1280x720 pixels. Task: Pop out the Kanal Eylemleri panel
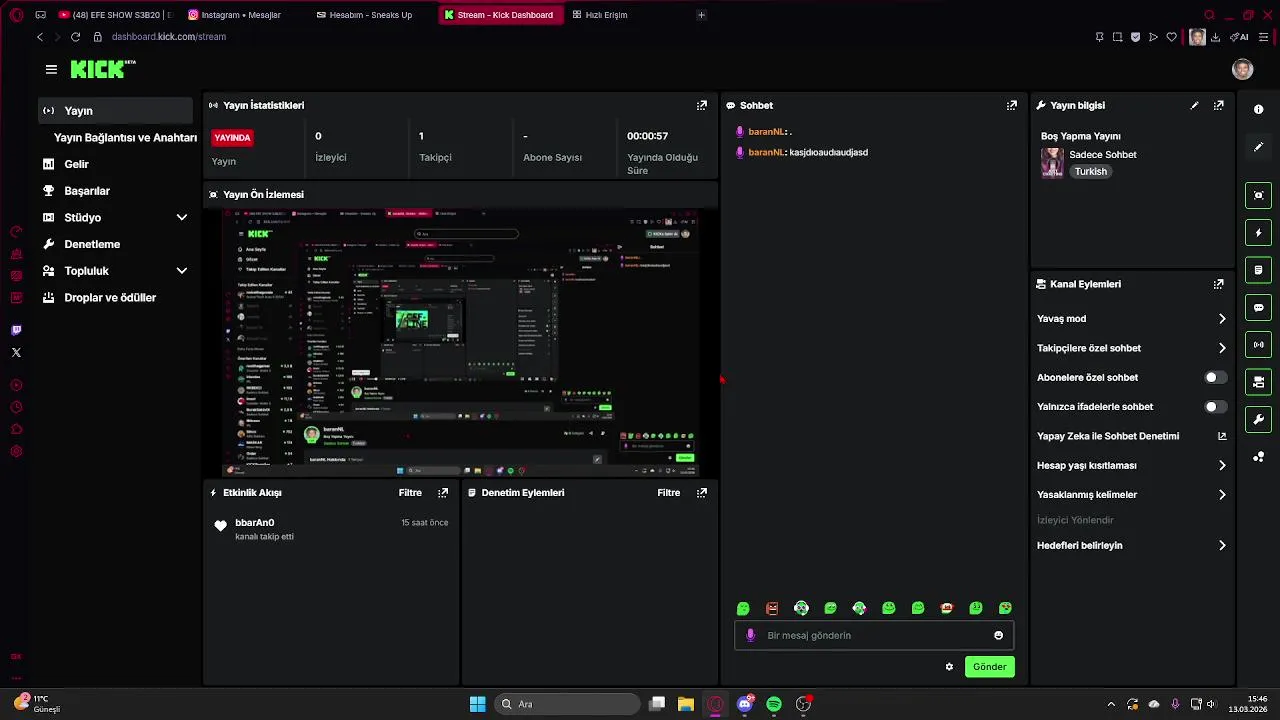[x=1219, y=284]
